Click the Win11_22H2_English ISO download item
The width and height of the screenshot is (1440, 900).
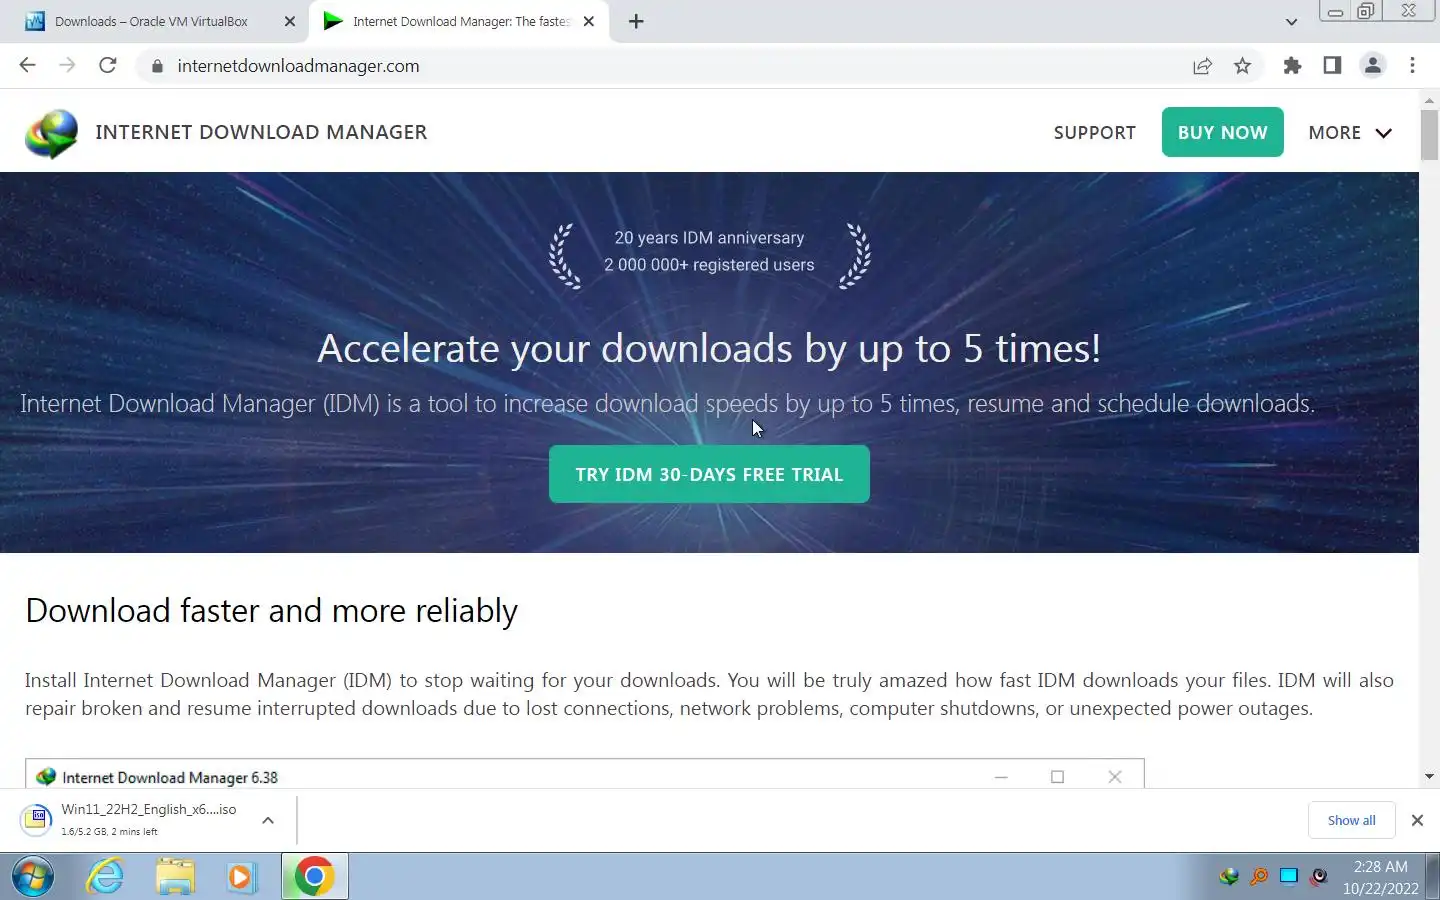point(148,820)
